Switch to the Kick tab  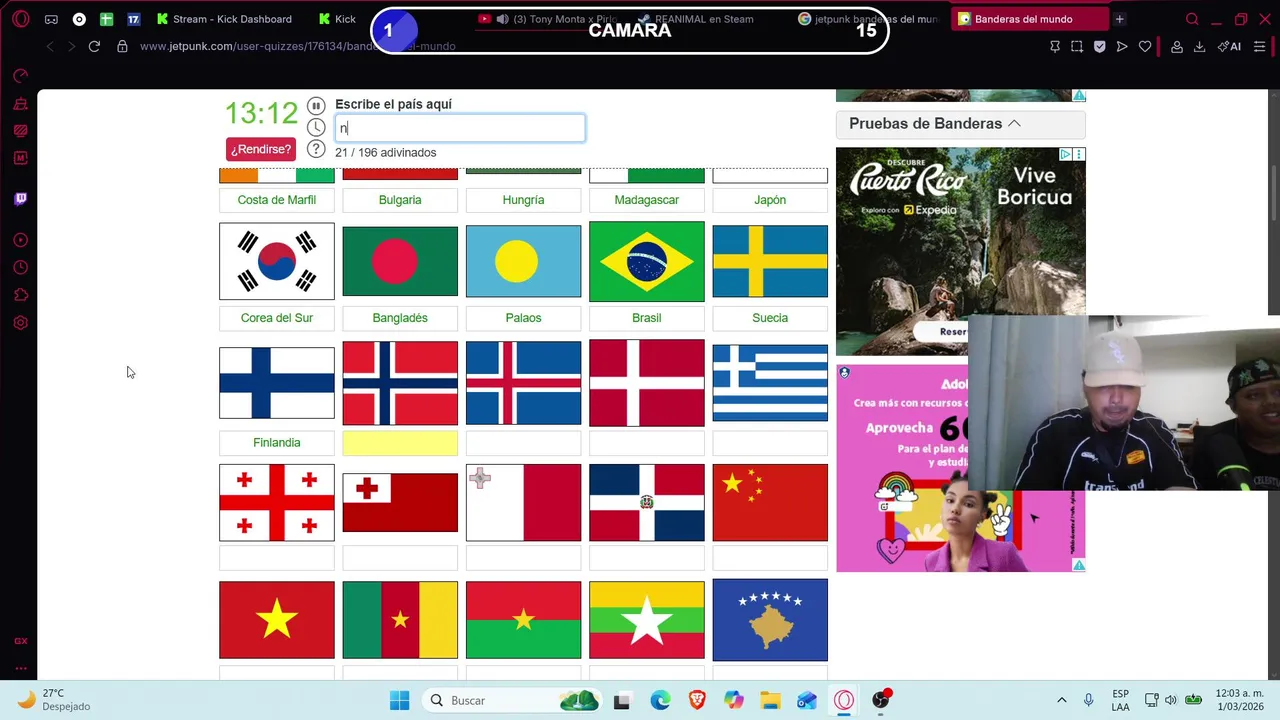click(x=337, y=19)
